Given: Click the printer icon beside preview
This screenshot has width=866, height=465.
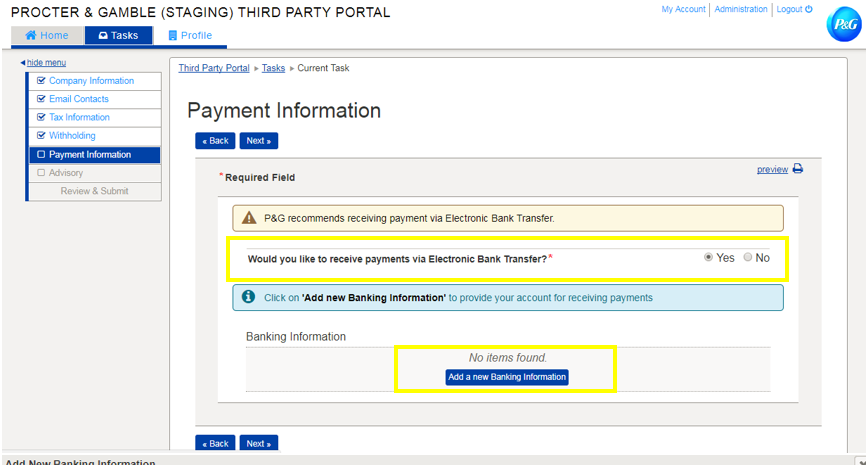Looking at the screenshot, I should (798, 168).
